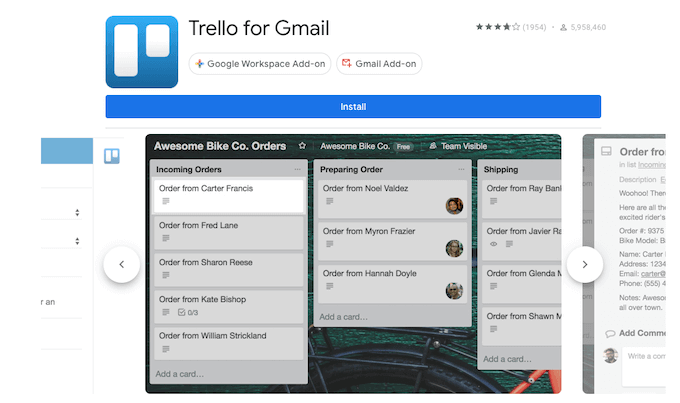Click the Awesome Bike Co. team name
Image resolution: width=680 pixels, height=403 pixels.
coord(355,146)
